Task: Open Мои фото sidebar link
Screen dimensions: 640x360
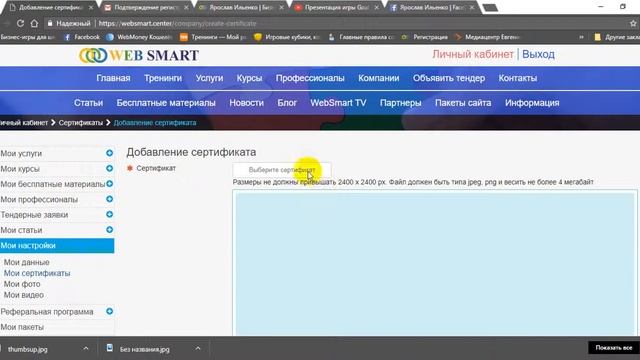Action: point(22,284)
